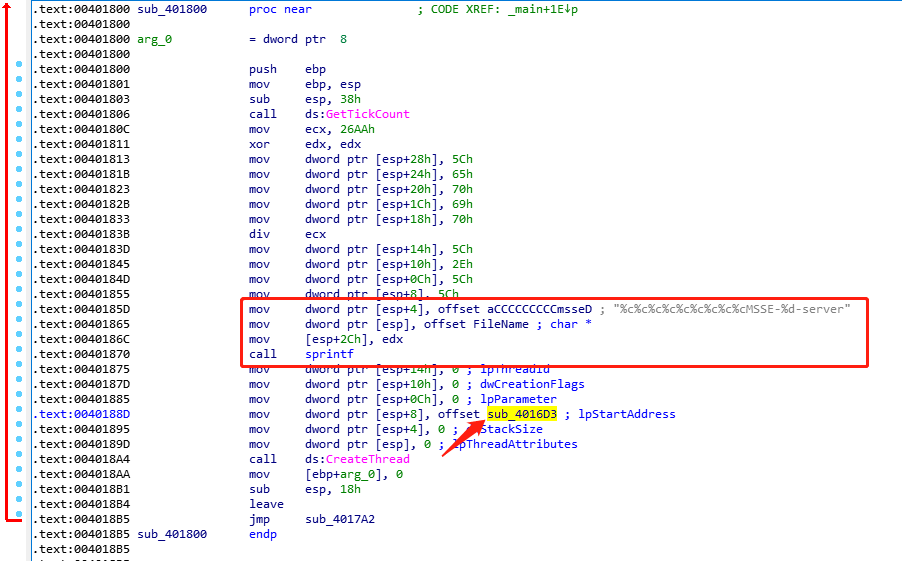Click the arg_0 stack variable definition

point(155,39)
